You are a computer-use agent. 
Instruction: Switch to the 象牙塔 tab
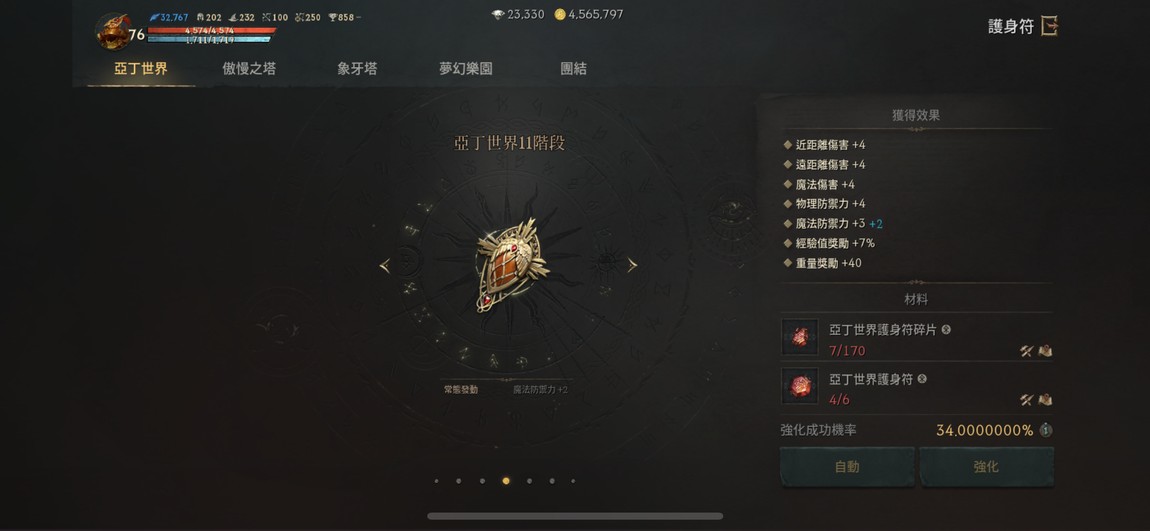(357, 69)
